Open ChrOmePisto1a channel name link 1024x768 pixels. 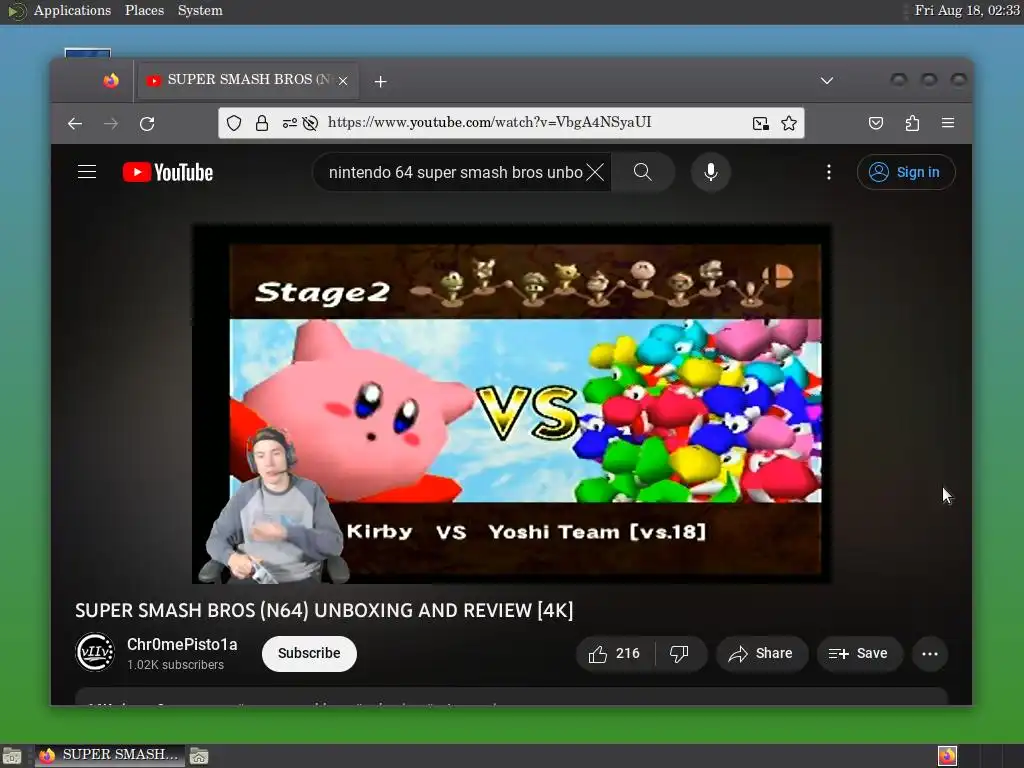coord(182,645)
